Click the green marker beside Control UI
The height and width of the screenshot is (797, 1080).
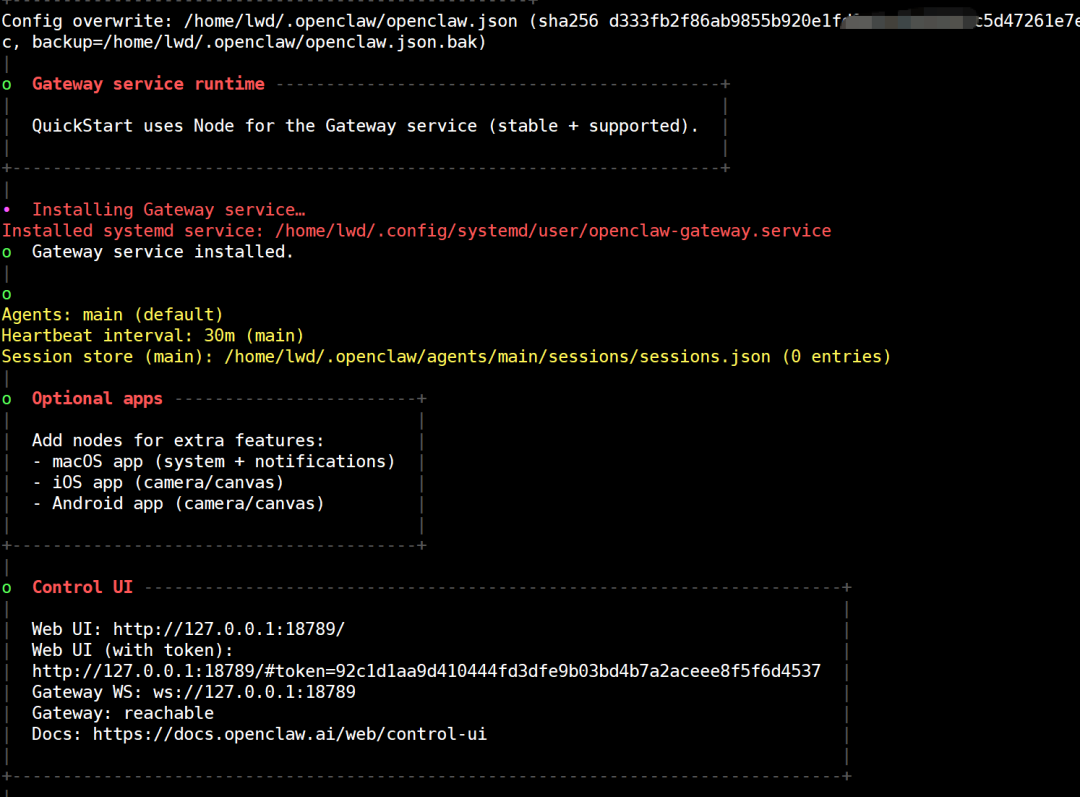(7, 588)
